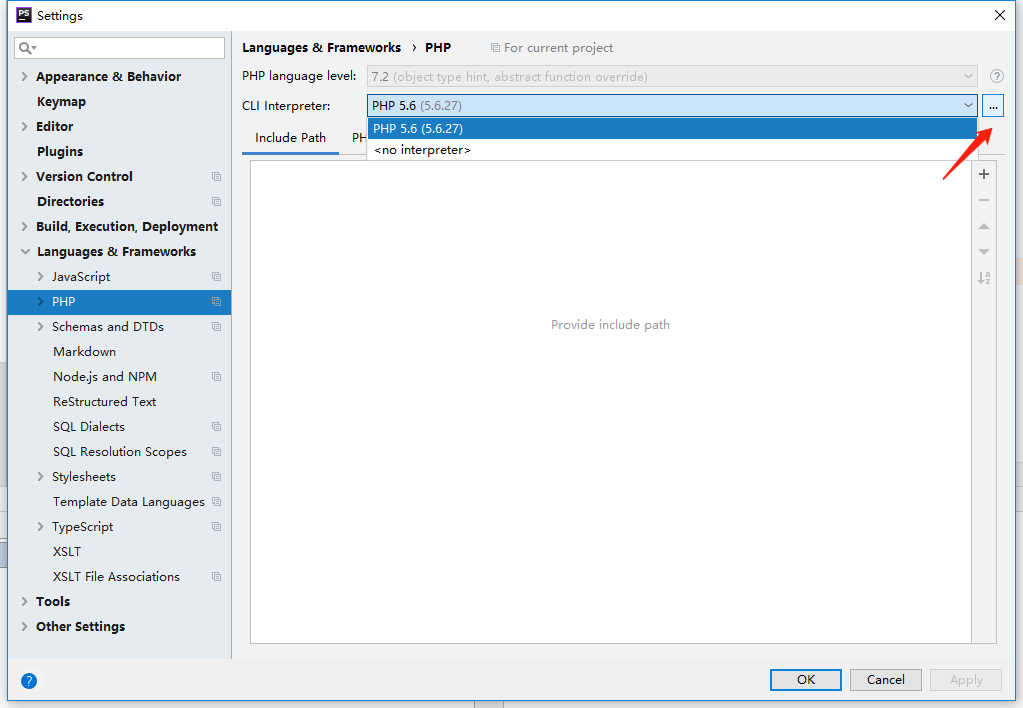This screenshot has height=708, width=1023.
Task: Click project-level icon next to Version Control
Action: pyautogui.click(x=217, y=177)
